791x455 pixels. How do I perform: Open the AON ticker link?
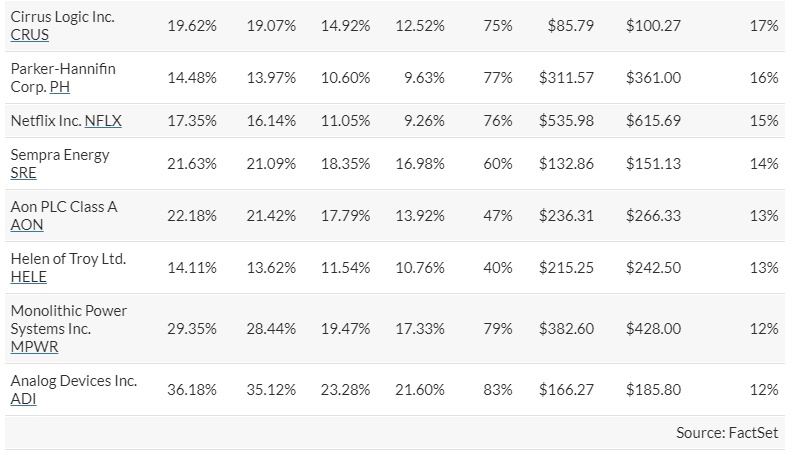click(27, 225)
